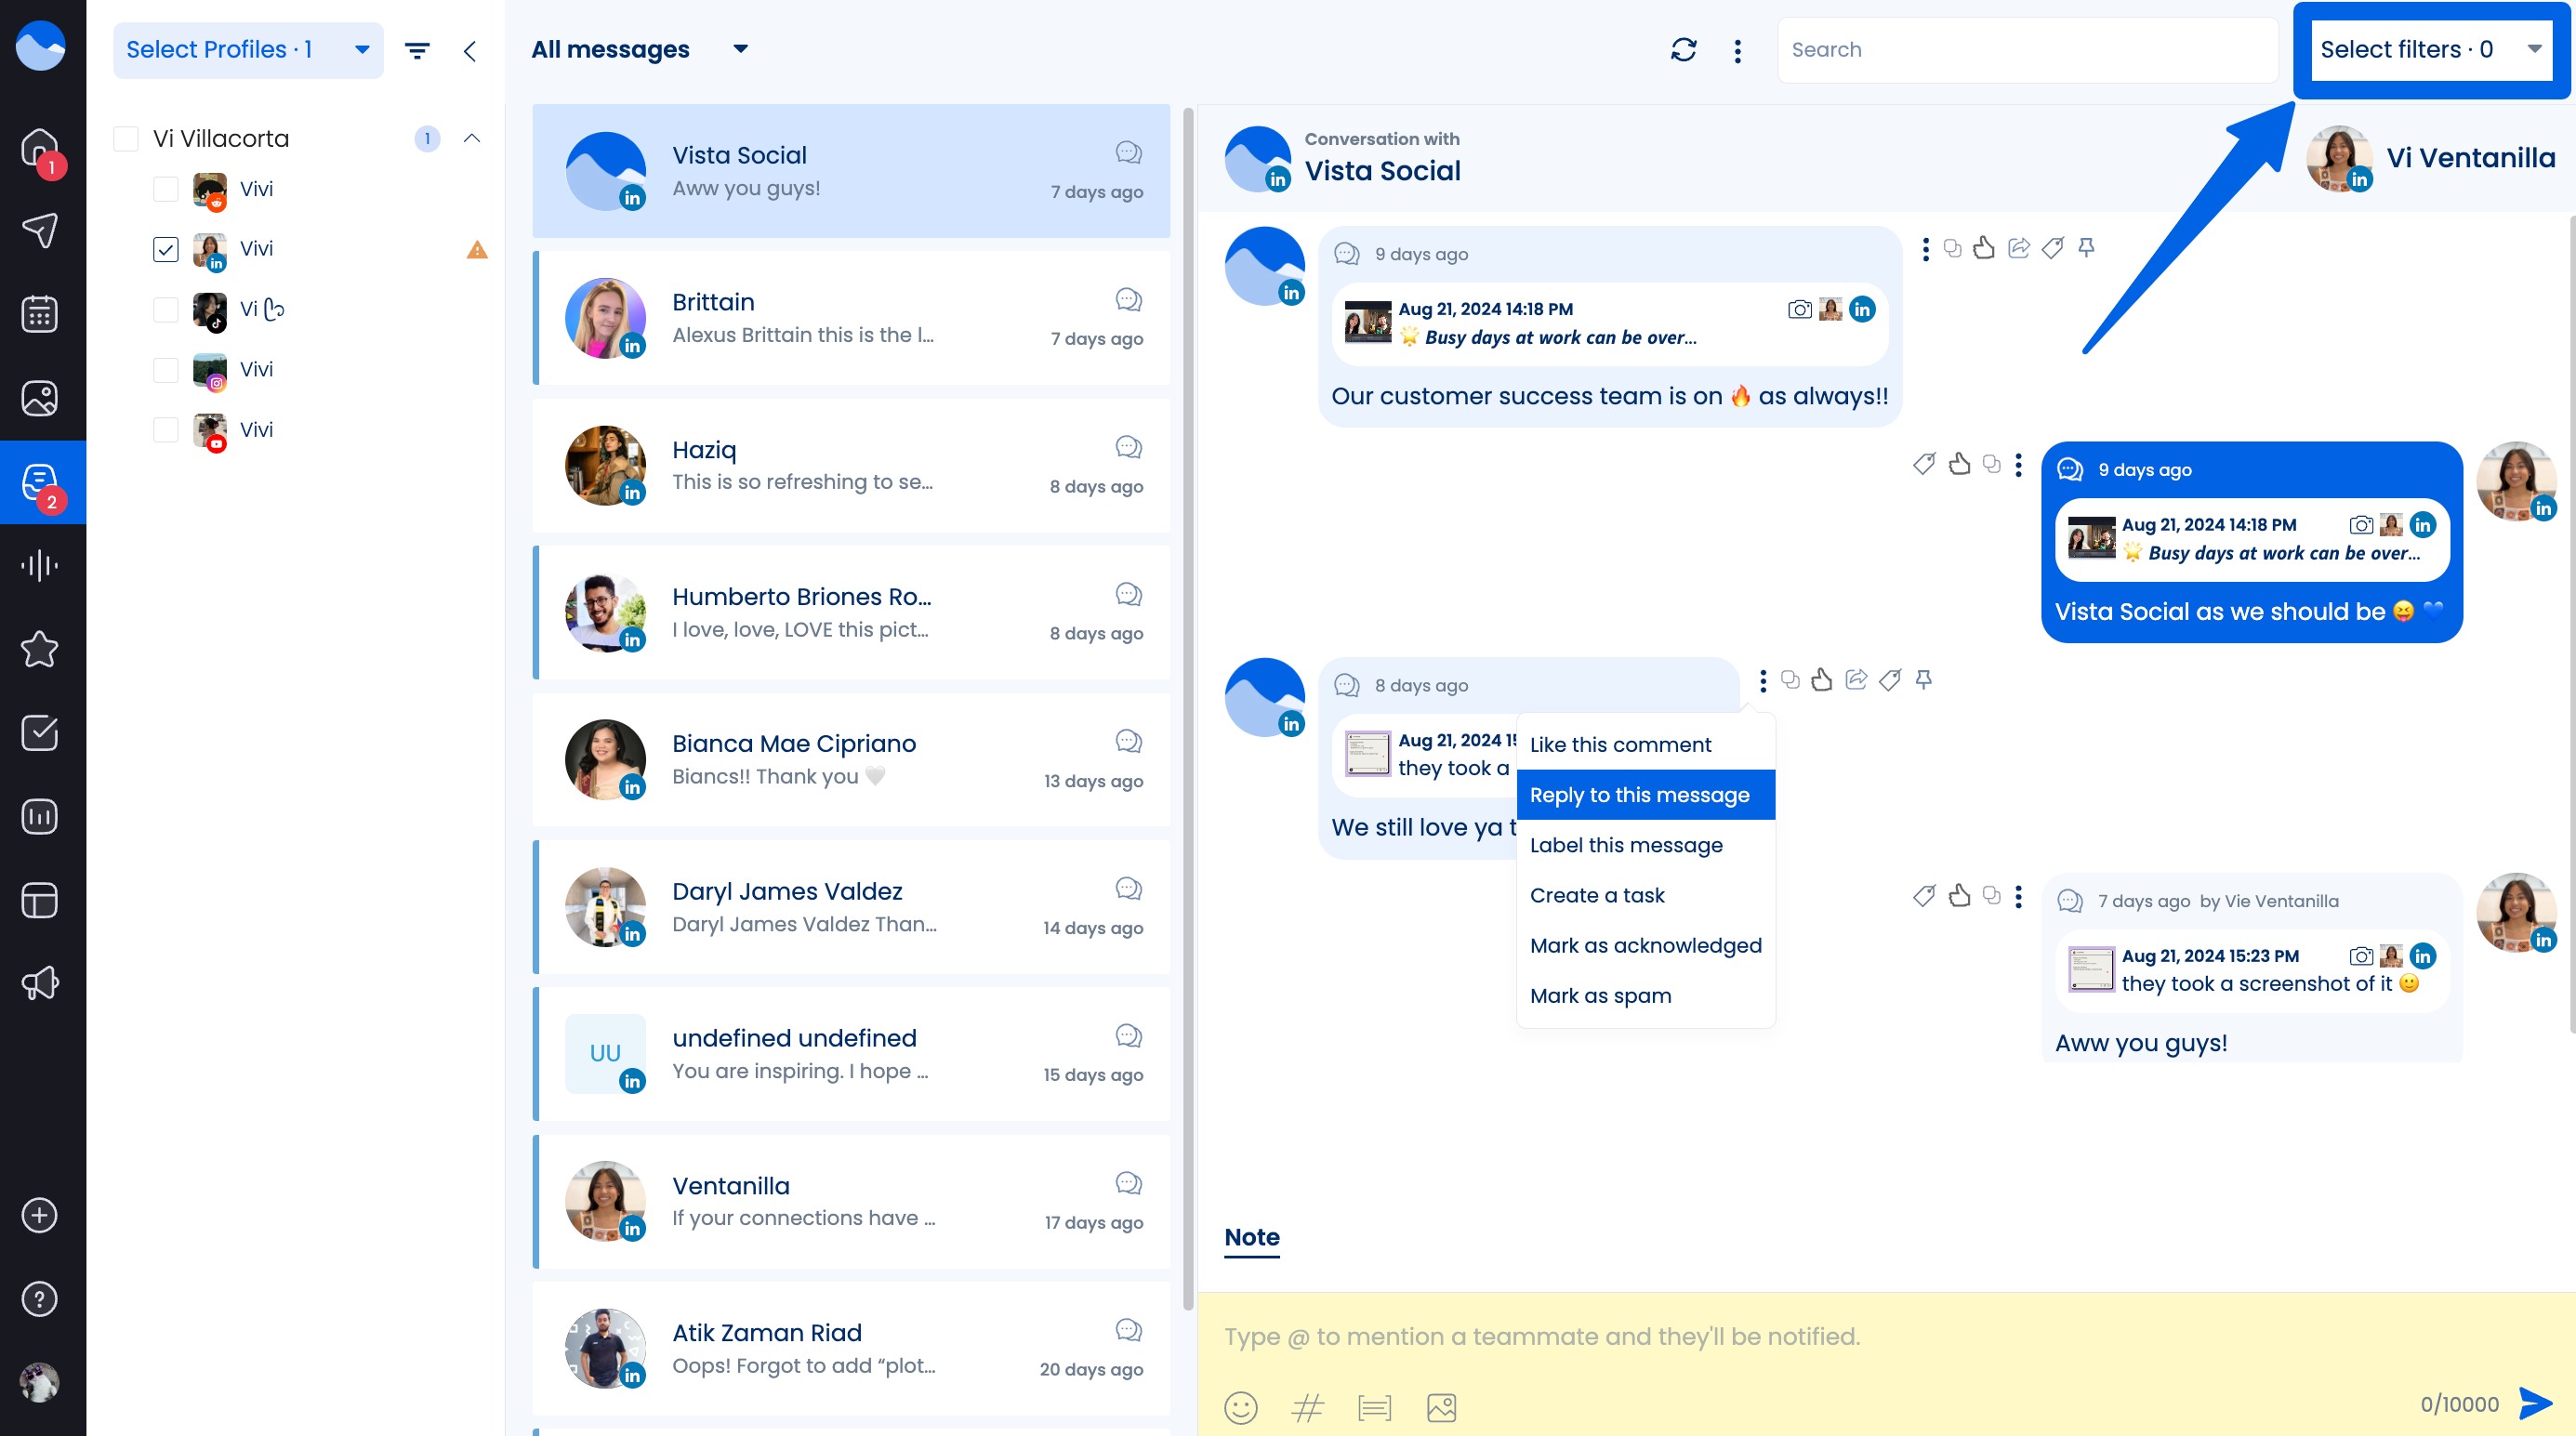Insert an image into the reply

point(1441,1407)
